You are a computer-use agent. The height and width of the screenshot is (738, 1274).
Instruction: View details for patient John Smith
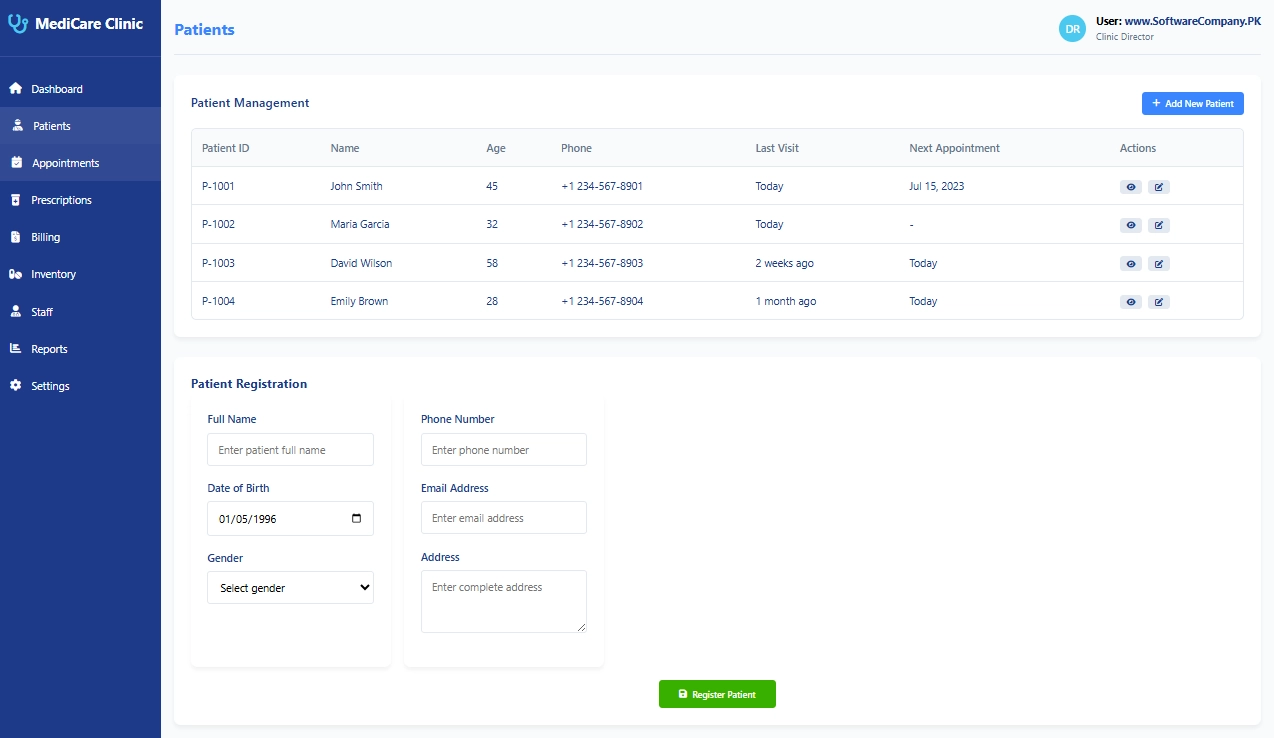click(x=1131, y=186)
